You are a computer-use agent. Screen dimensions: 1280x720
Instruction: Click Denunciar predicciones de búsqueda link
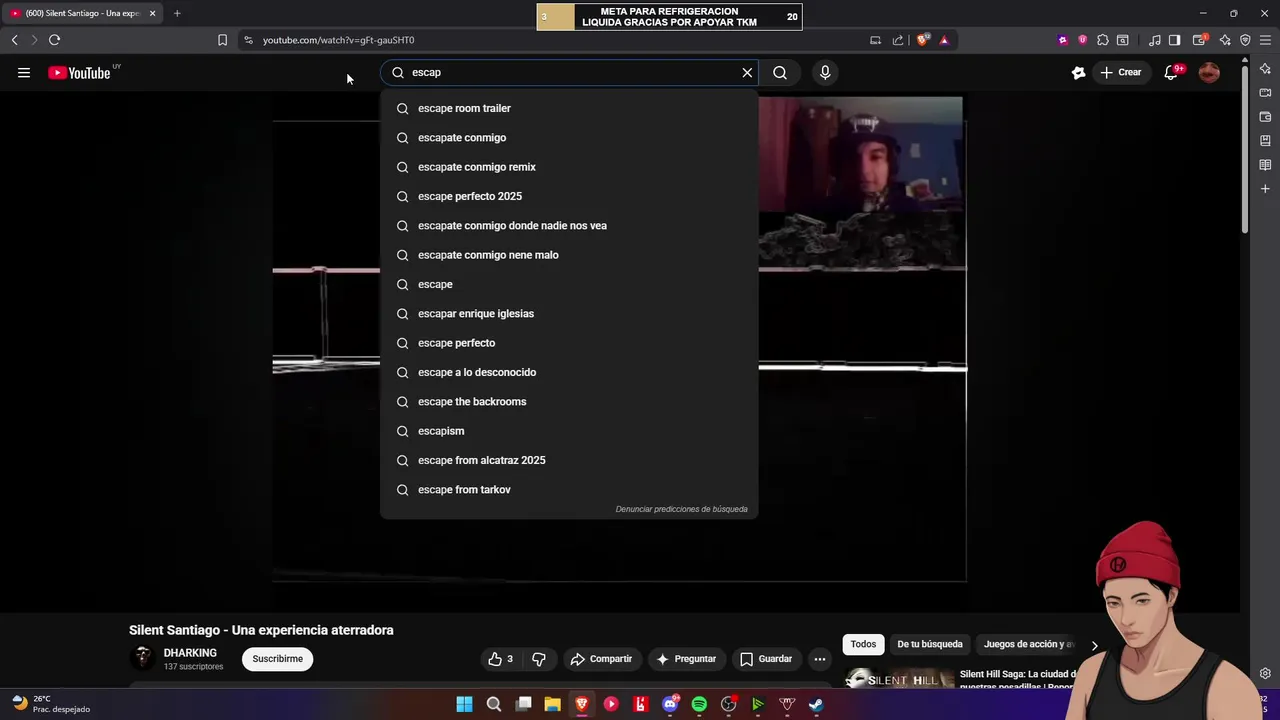click(x=681, y=509)
